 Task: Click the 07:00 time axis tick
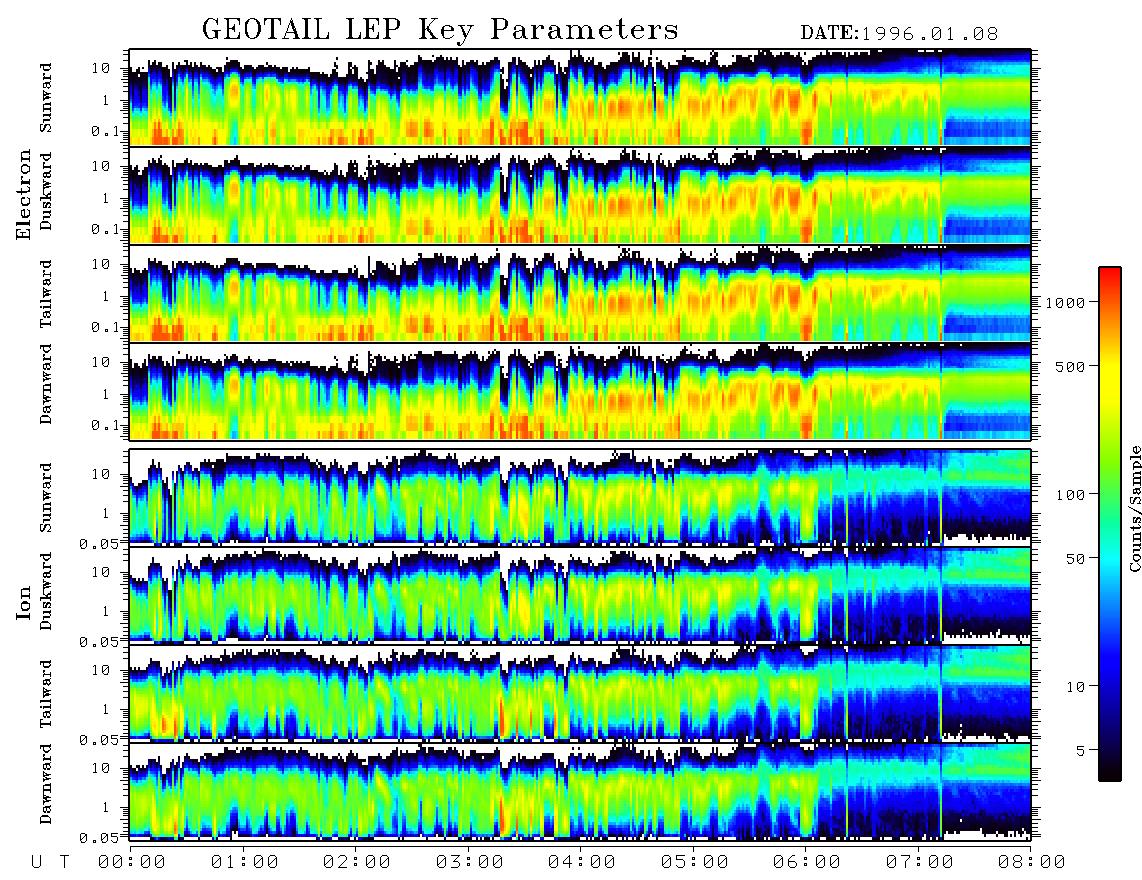point(920,862)
